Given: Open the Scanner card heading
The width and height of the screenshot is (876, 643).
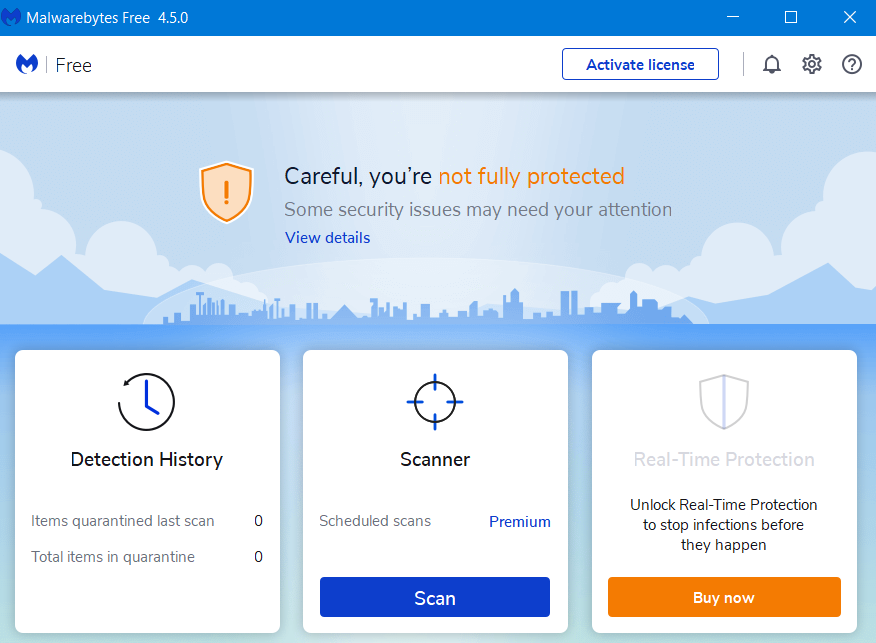Looking at the screenshot, I should [435, 459].
